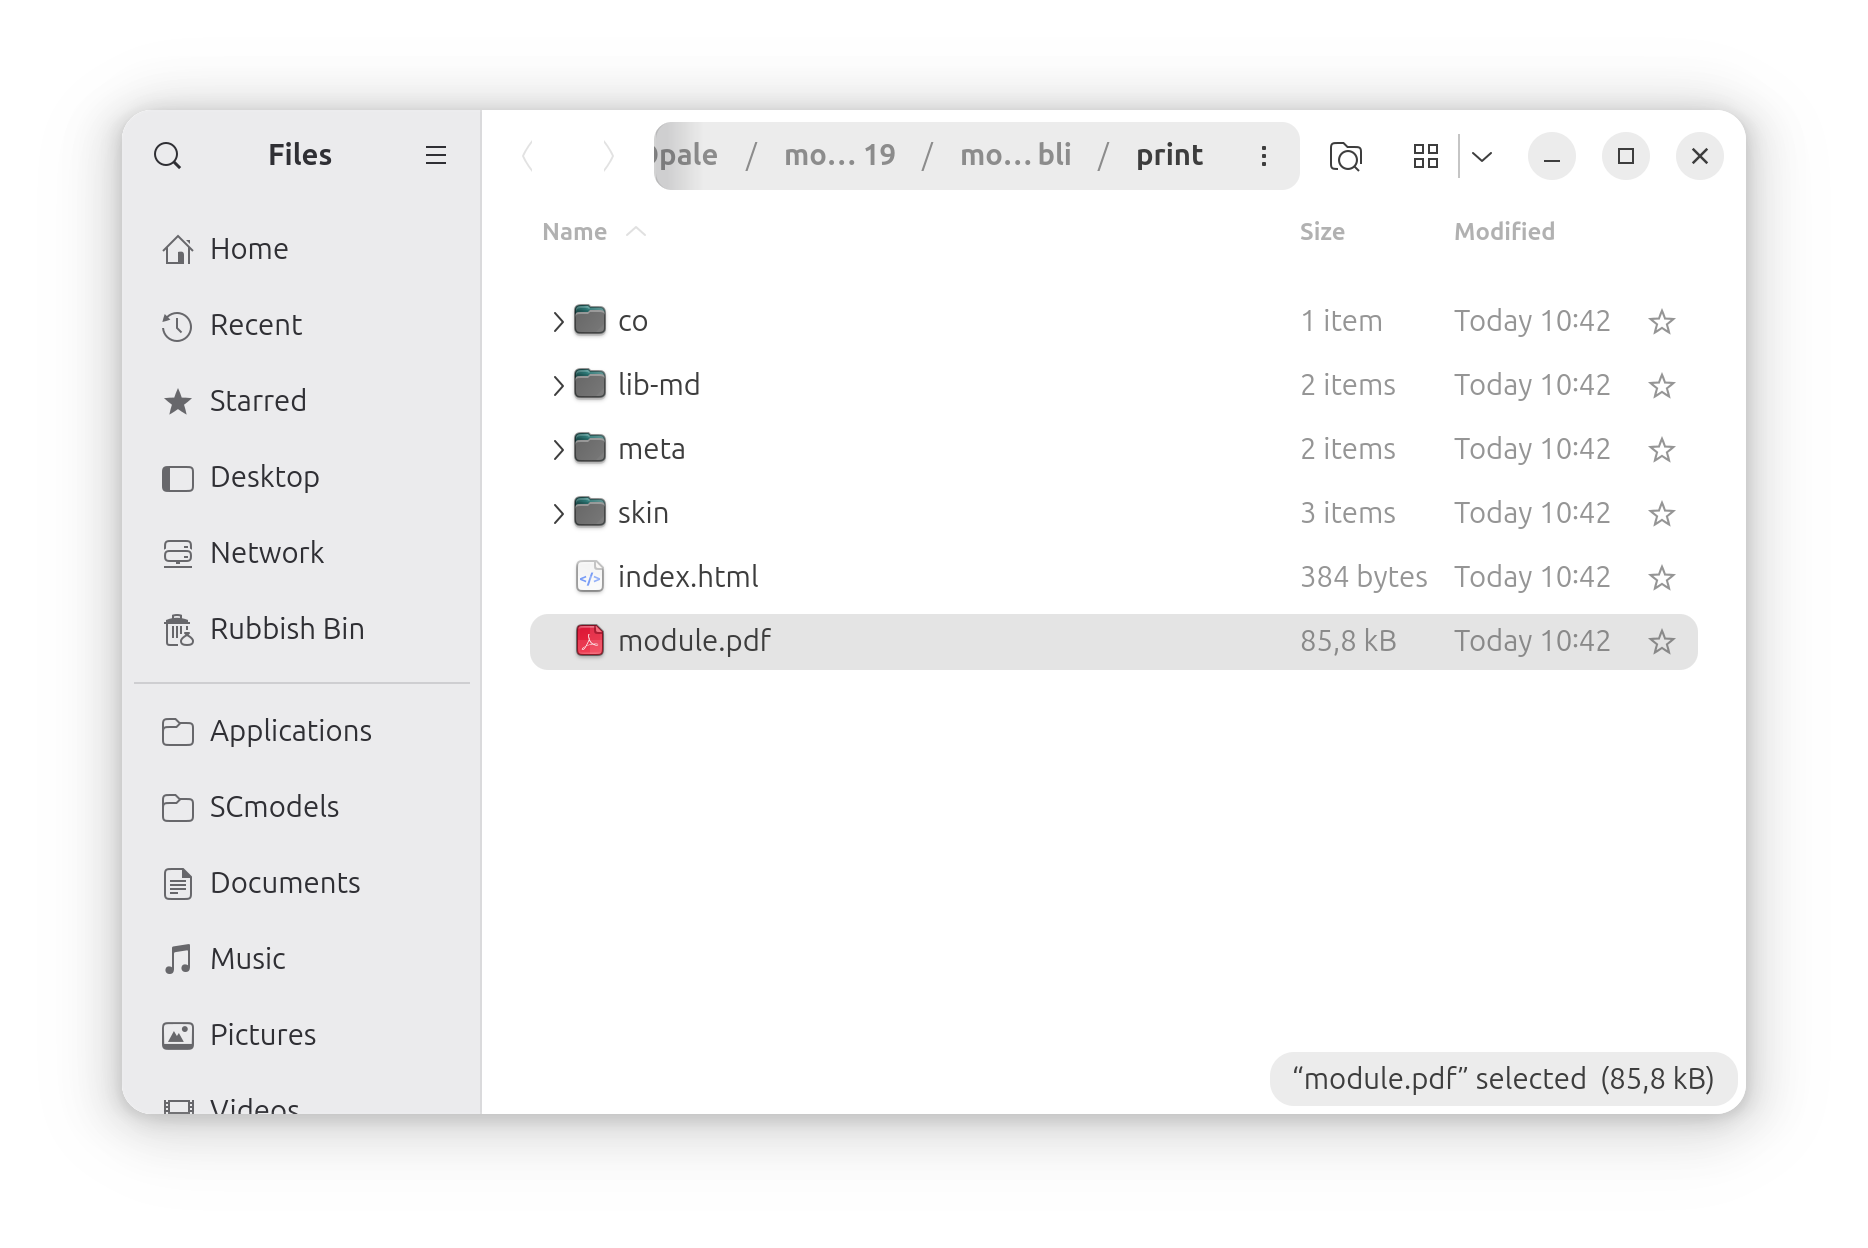The image size is (1868, 1248).
Task: Open the Rubbish Bin location
Action: (286, 629)
